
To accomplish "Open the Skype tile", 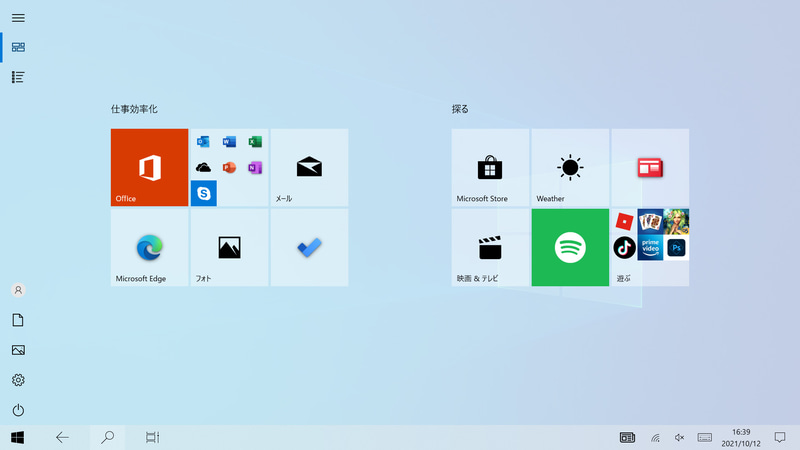I will [x=204, y=193].
